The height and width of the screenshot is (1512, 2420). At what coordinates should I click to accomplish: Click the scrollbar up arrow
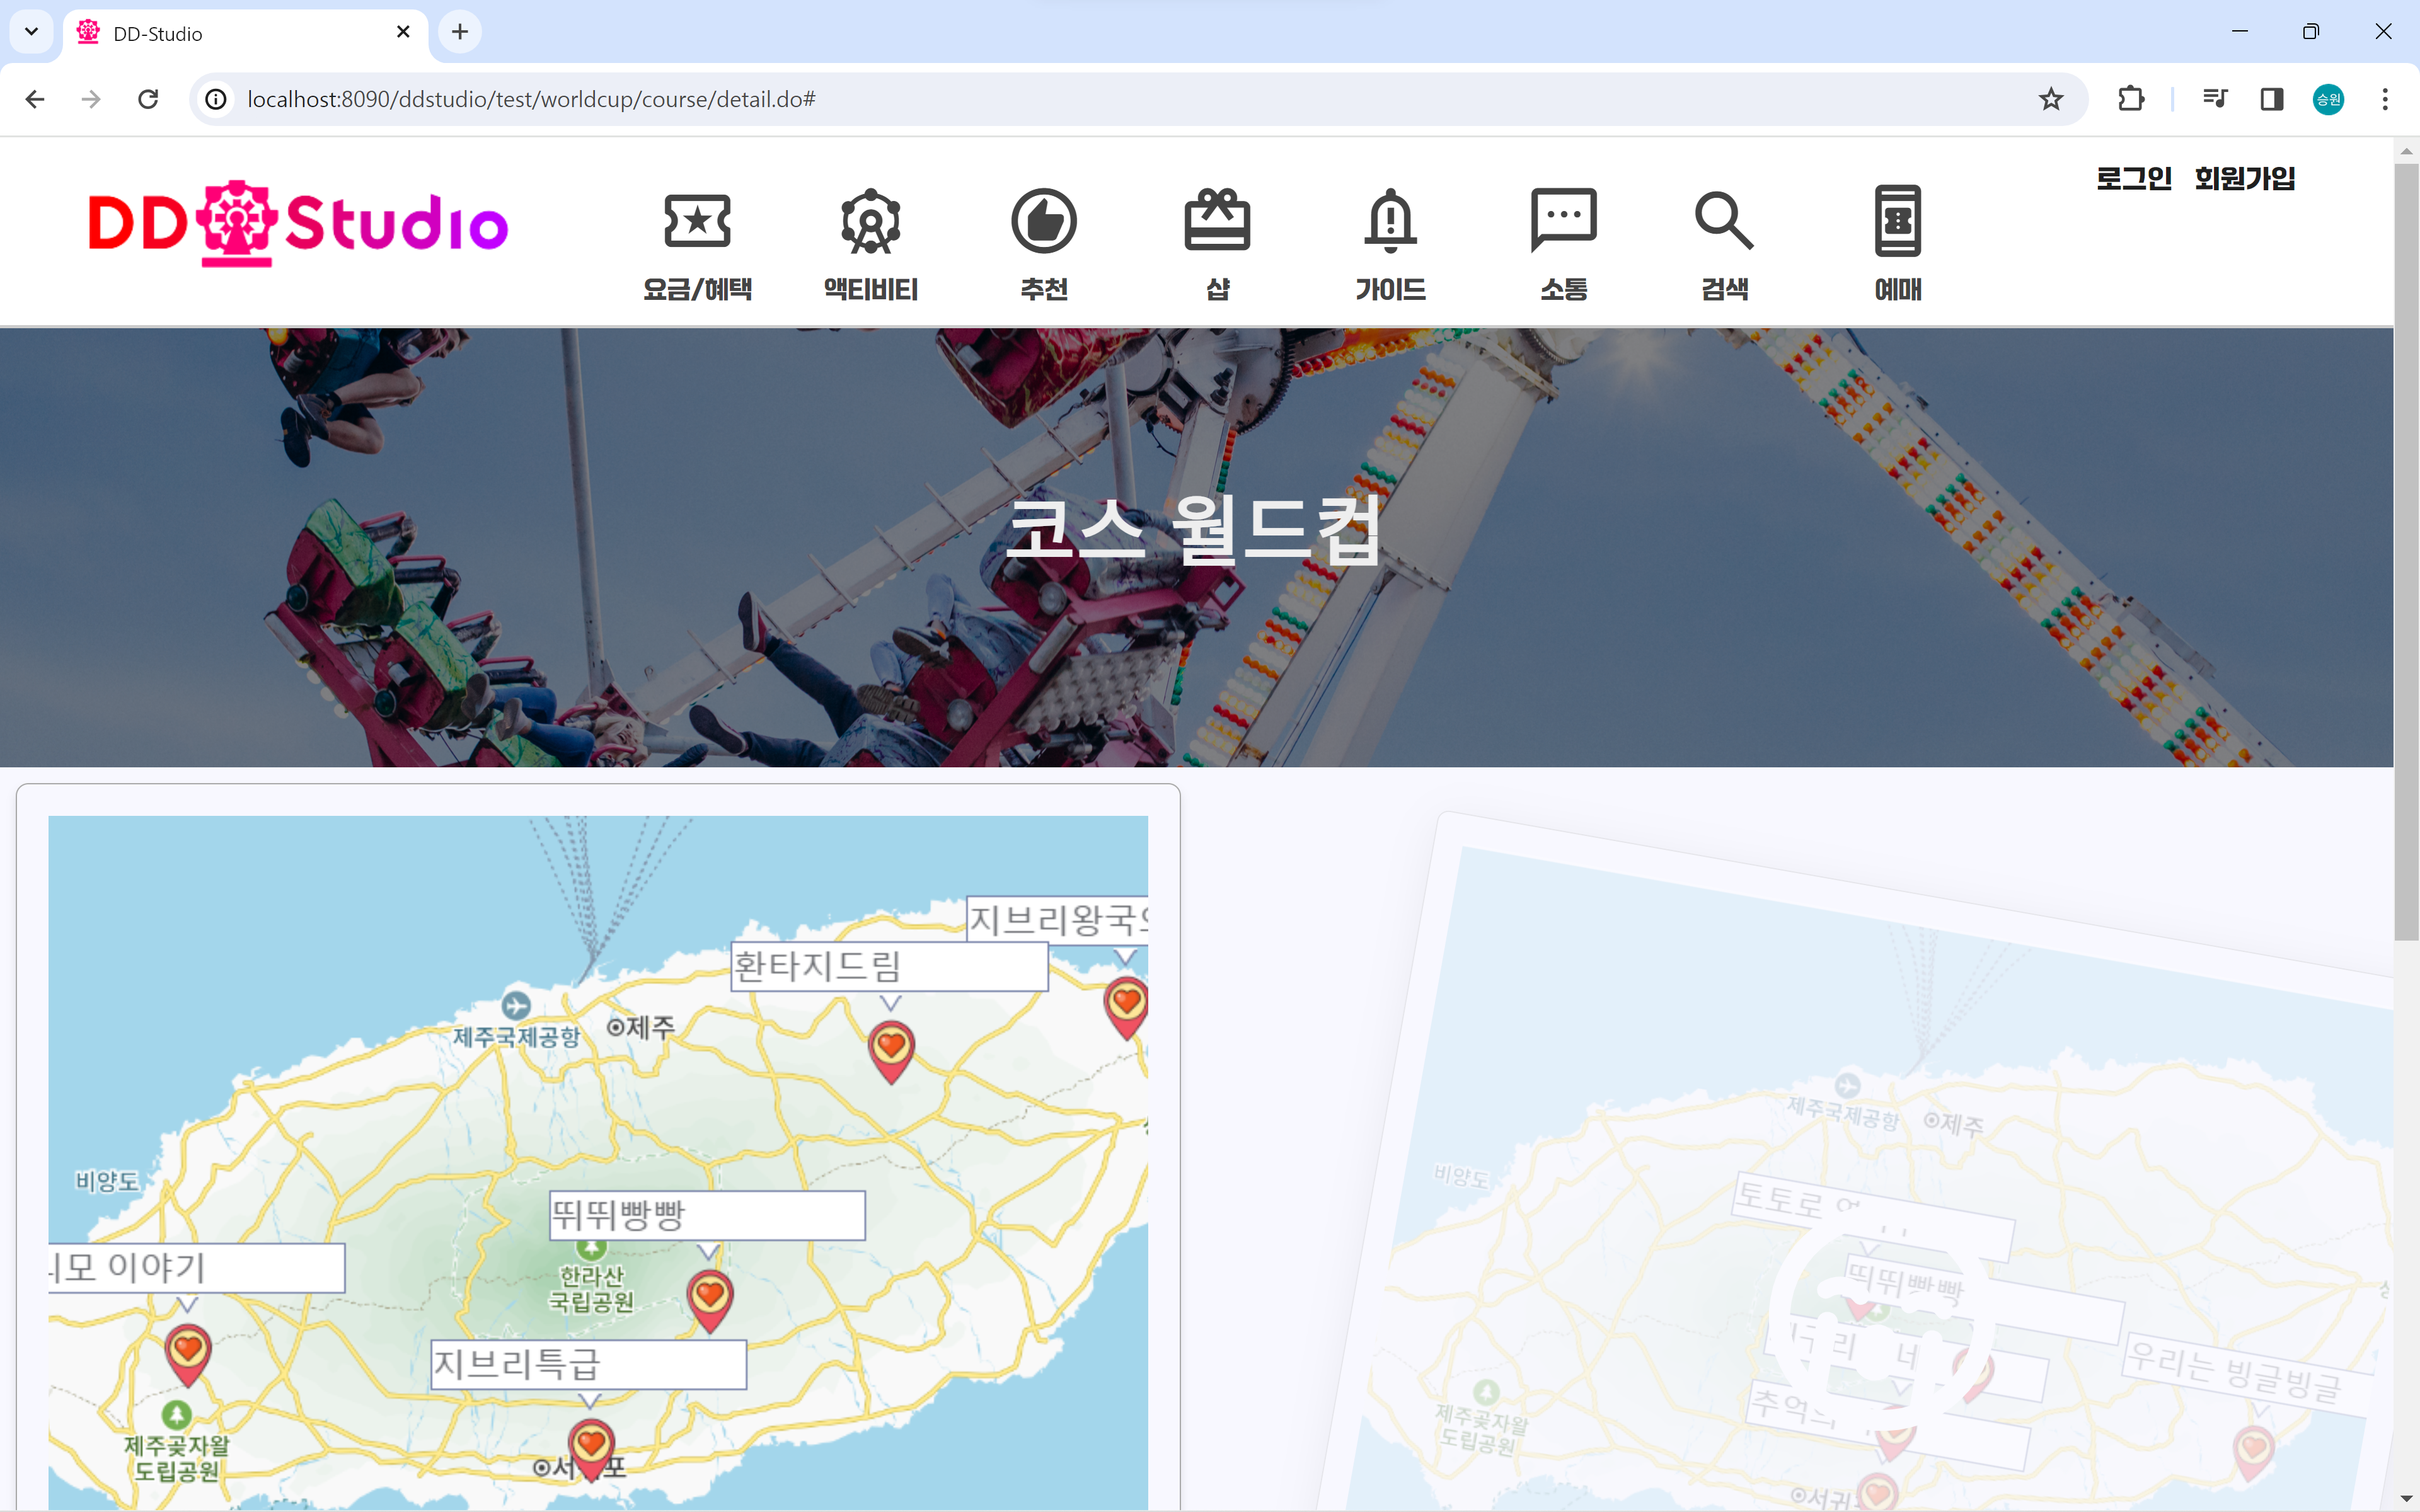[x=2406, y=151]
